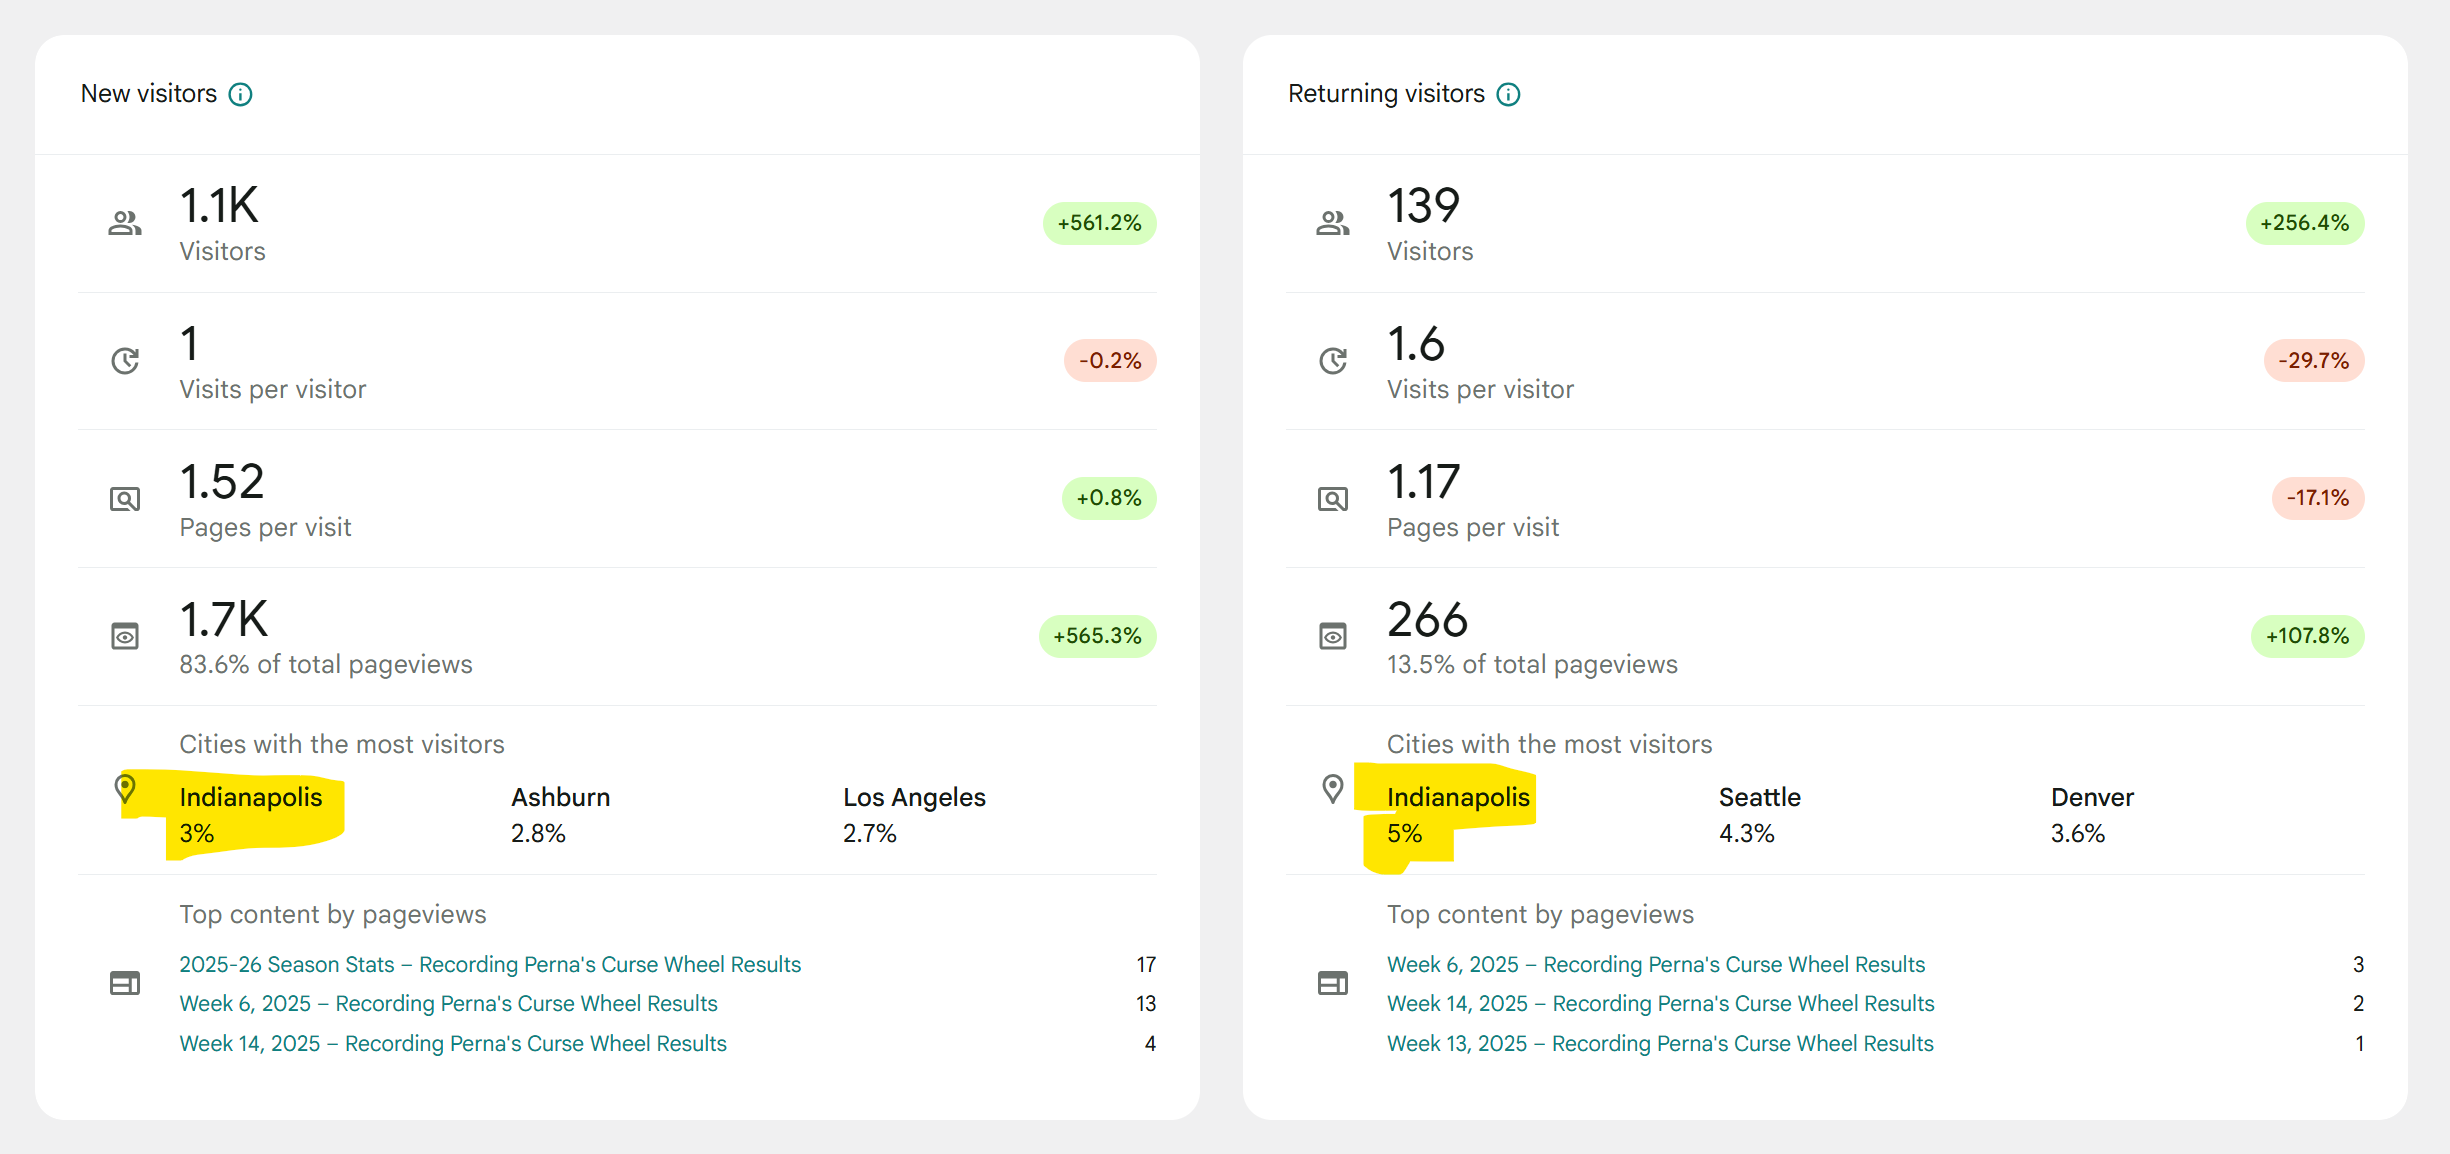Click the +107.8% pageviews change badge

tap(2307, 636)
